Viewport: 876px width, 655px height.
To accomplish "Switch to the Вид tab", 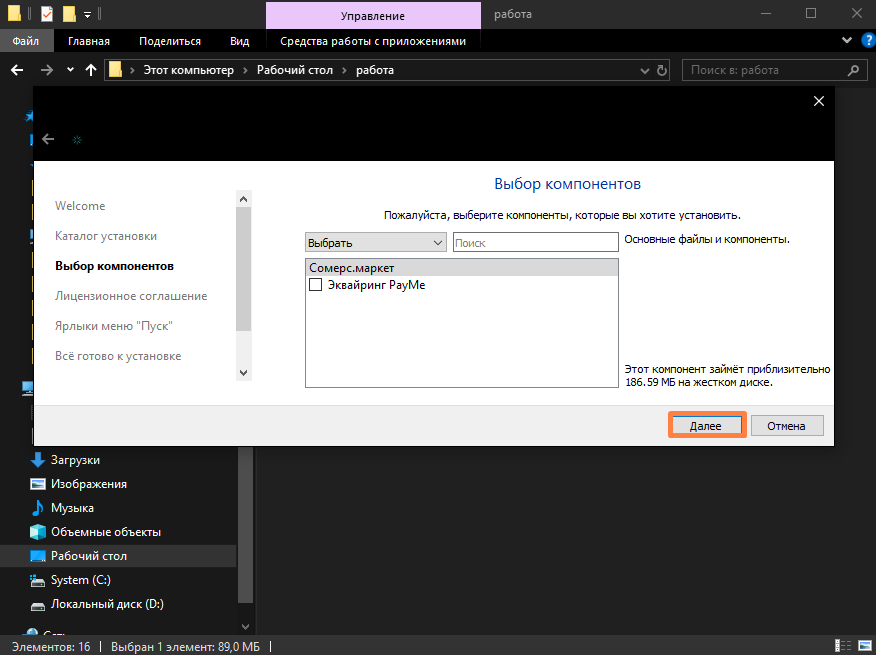I will pyautogui.click(x=239, y=41).
